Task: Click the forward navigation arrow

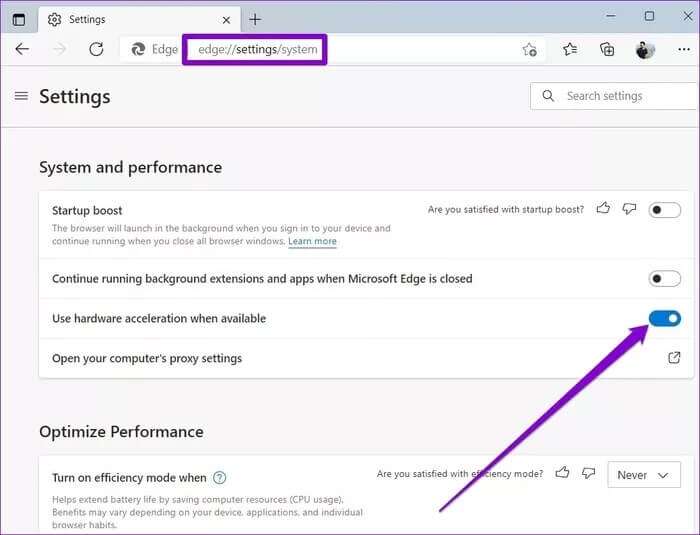Action: point(59,49)
